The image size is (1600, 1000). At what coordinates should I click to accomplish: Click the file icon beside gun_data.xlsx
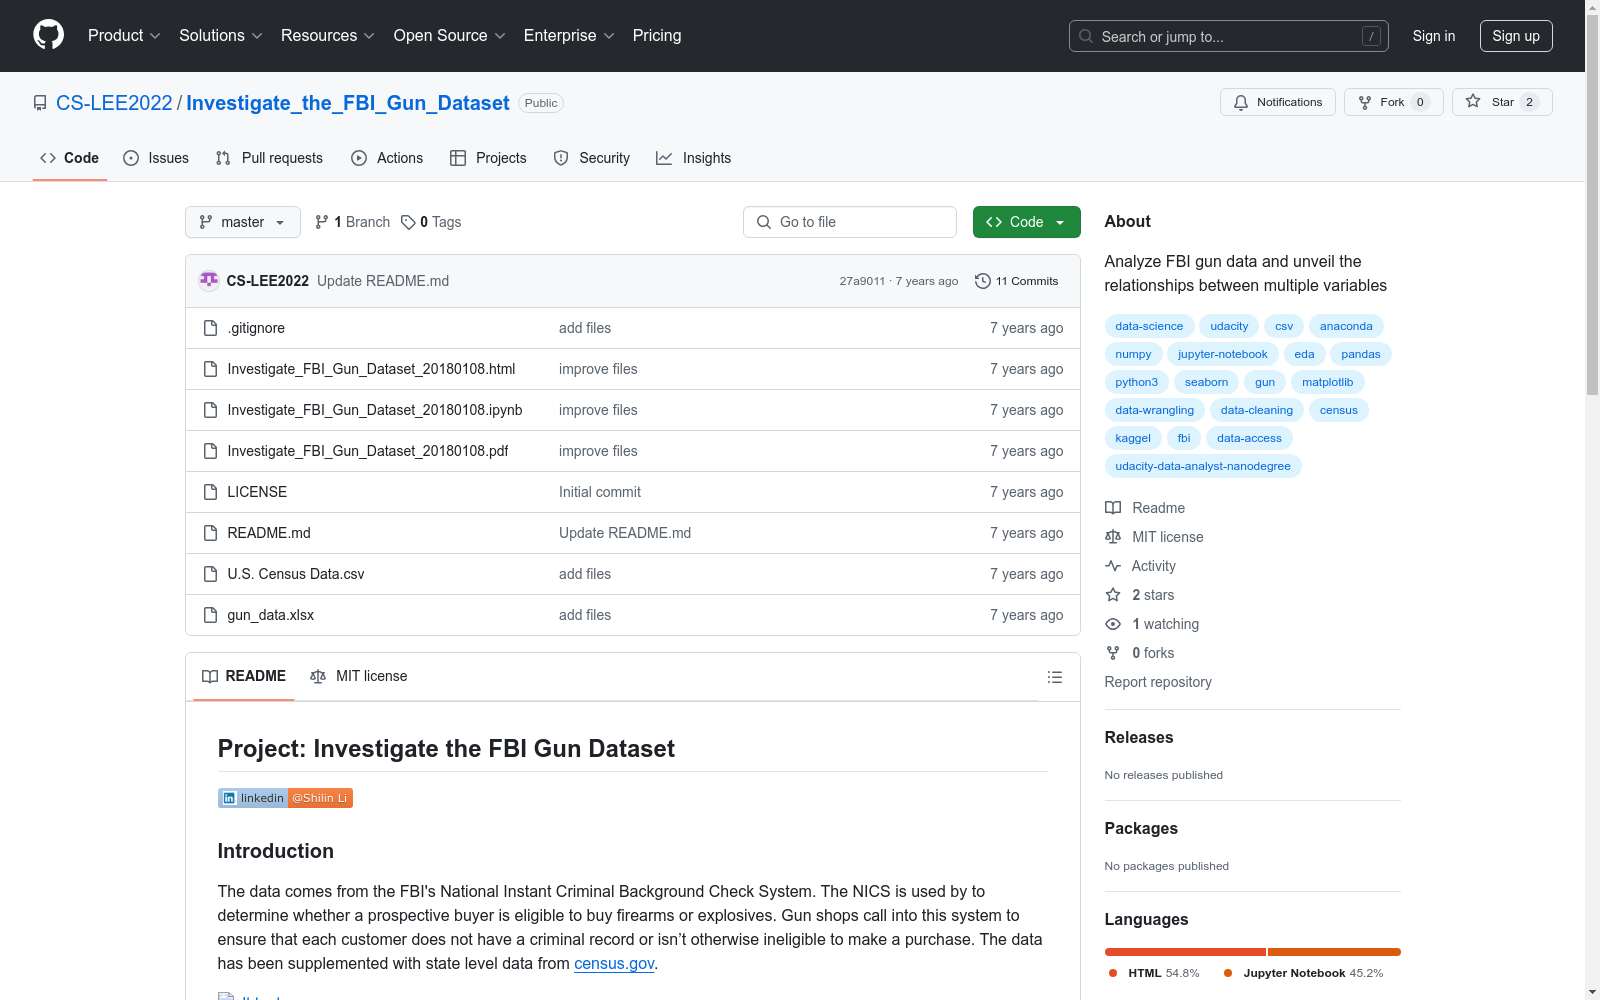[210, 615]
